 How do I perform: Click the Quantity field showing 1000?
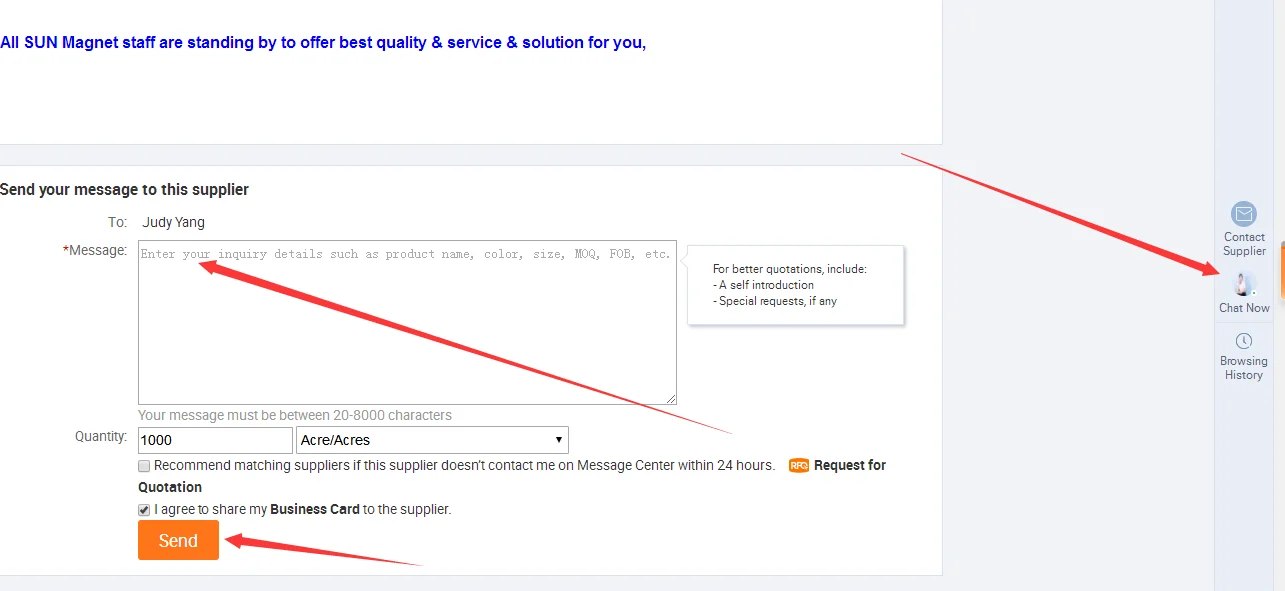point(215,440)
